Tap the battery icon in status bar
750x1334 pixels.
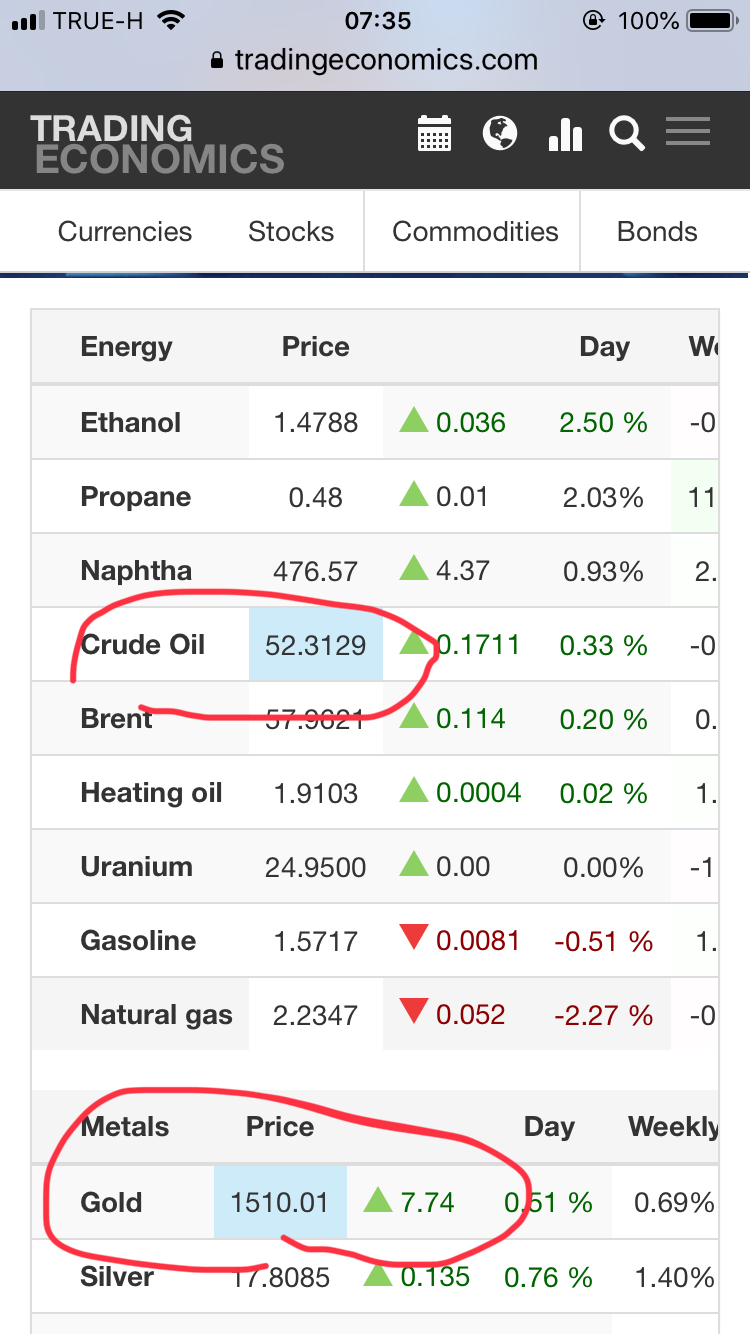(x=711, y=20)
